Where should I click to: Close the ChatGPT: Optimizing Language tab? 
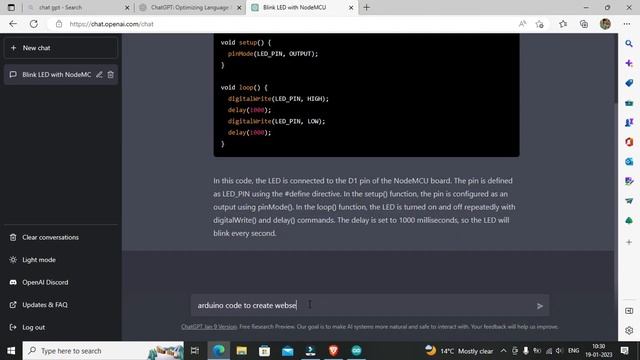[x=239, y=7]
